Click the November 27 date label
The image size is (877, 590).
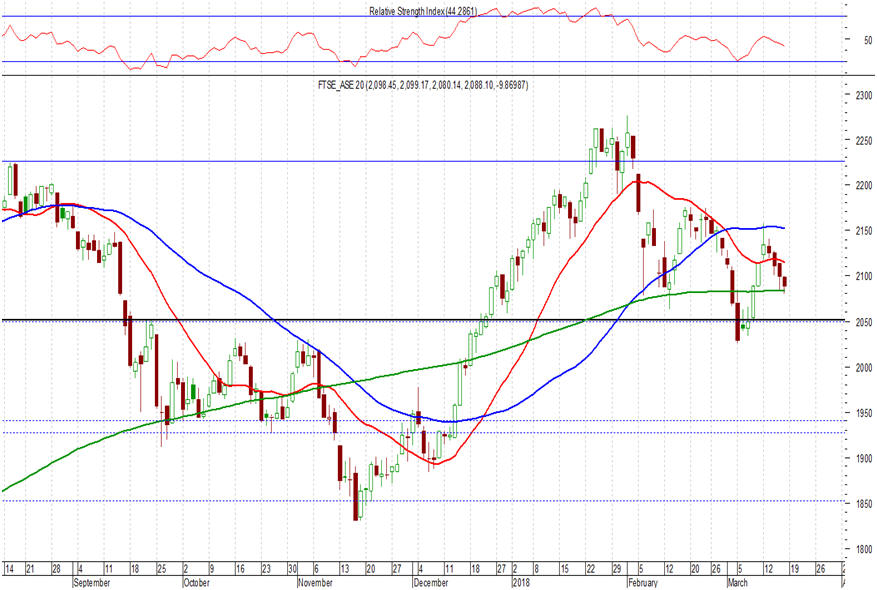397,569
